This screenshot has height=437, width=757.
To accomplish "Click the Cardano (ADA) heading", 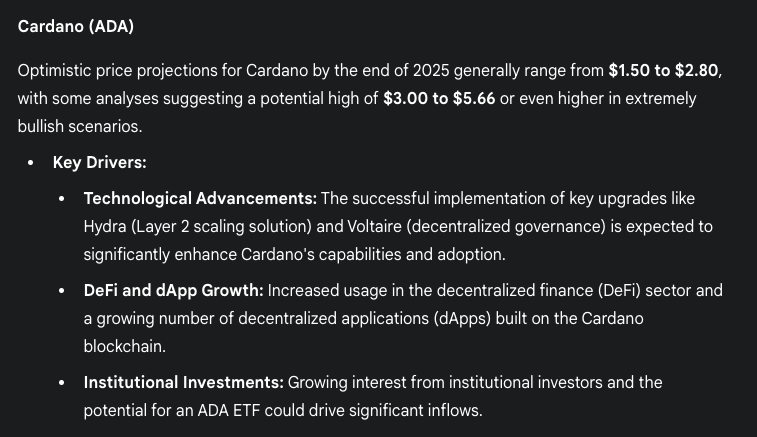I will click(76, 26).
